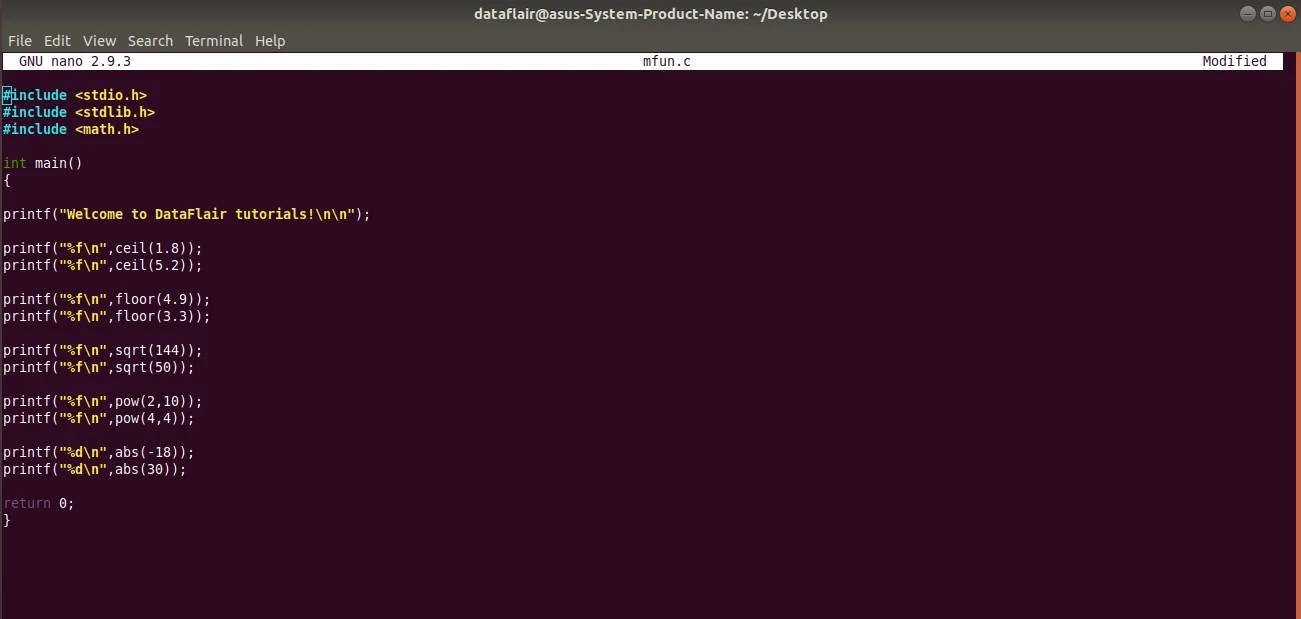Click the minimize window icon

point(1249,13)
